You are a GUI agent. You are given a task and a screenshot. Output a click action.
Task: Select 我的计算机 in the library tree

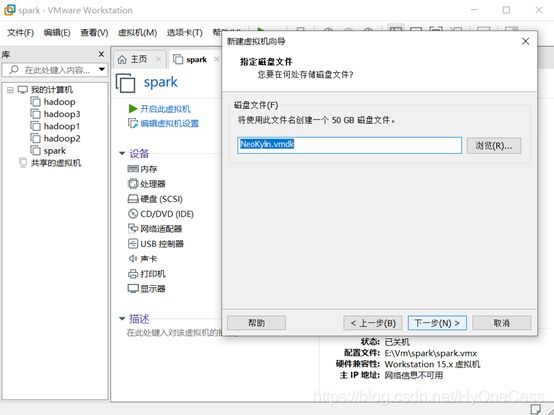point(52,90)
